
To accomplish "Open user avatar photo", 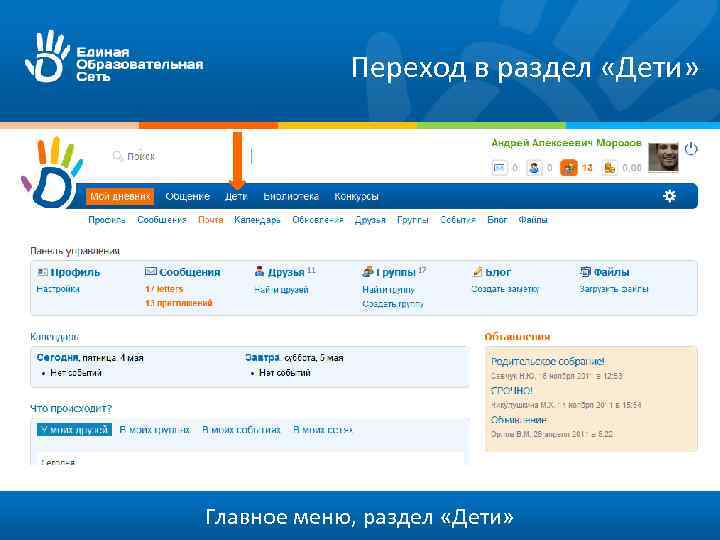I will (663, 158).
